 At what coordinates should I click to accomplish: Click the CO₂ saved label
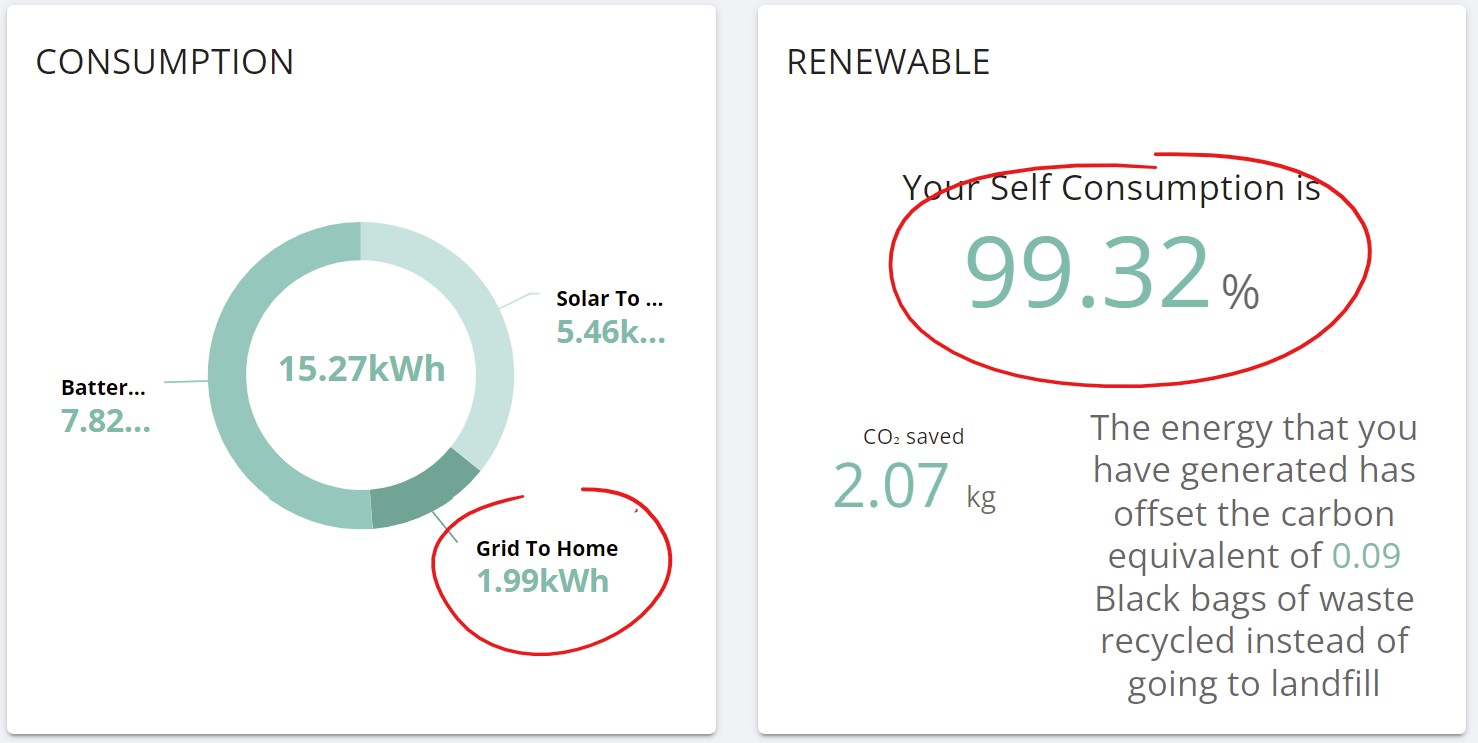tap(913, 437)
